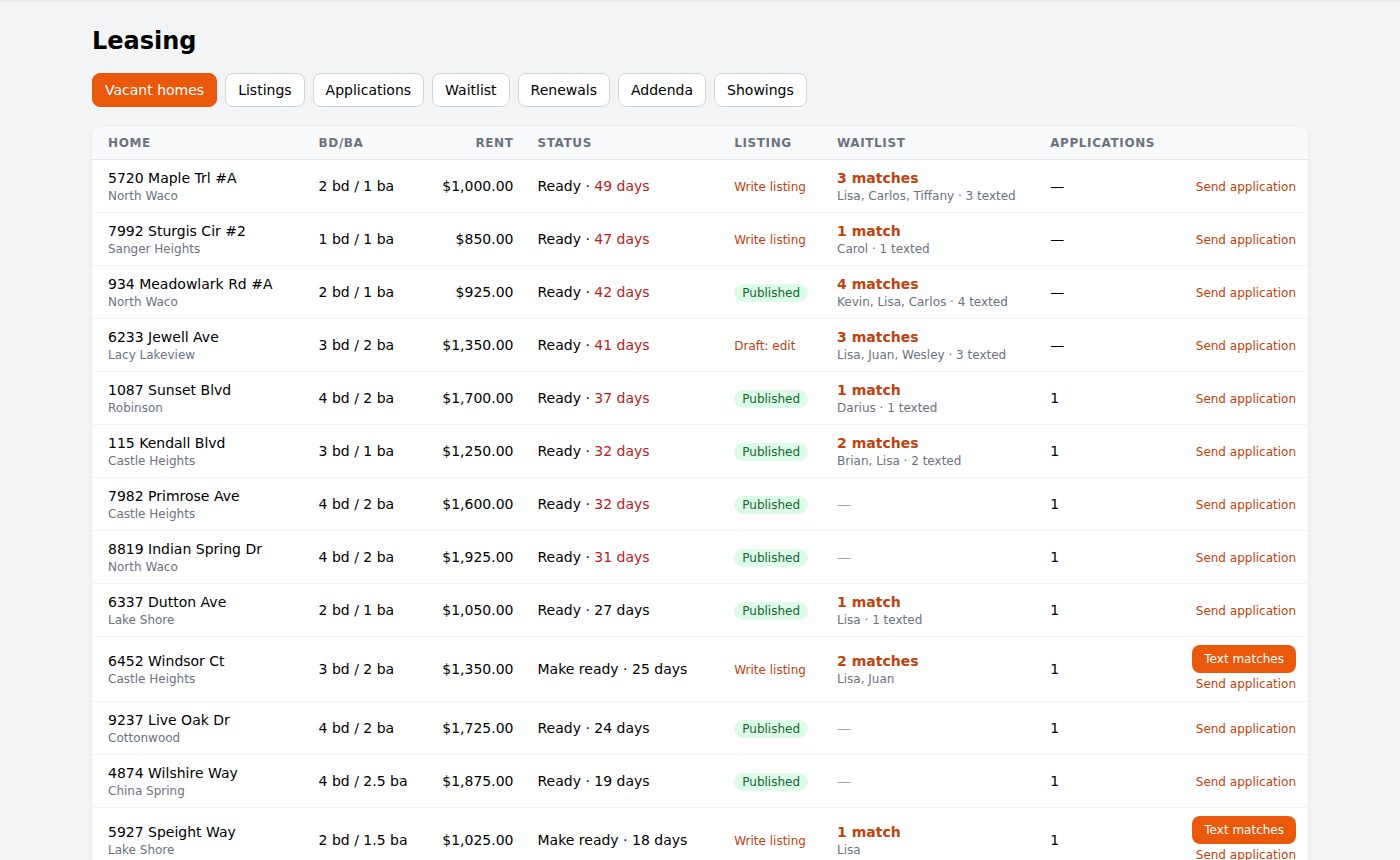
Task: Open the Addenda tab
Action: [662, 90]
